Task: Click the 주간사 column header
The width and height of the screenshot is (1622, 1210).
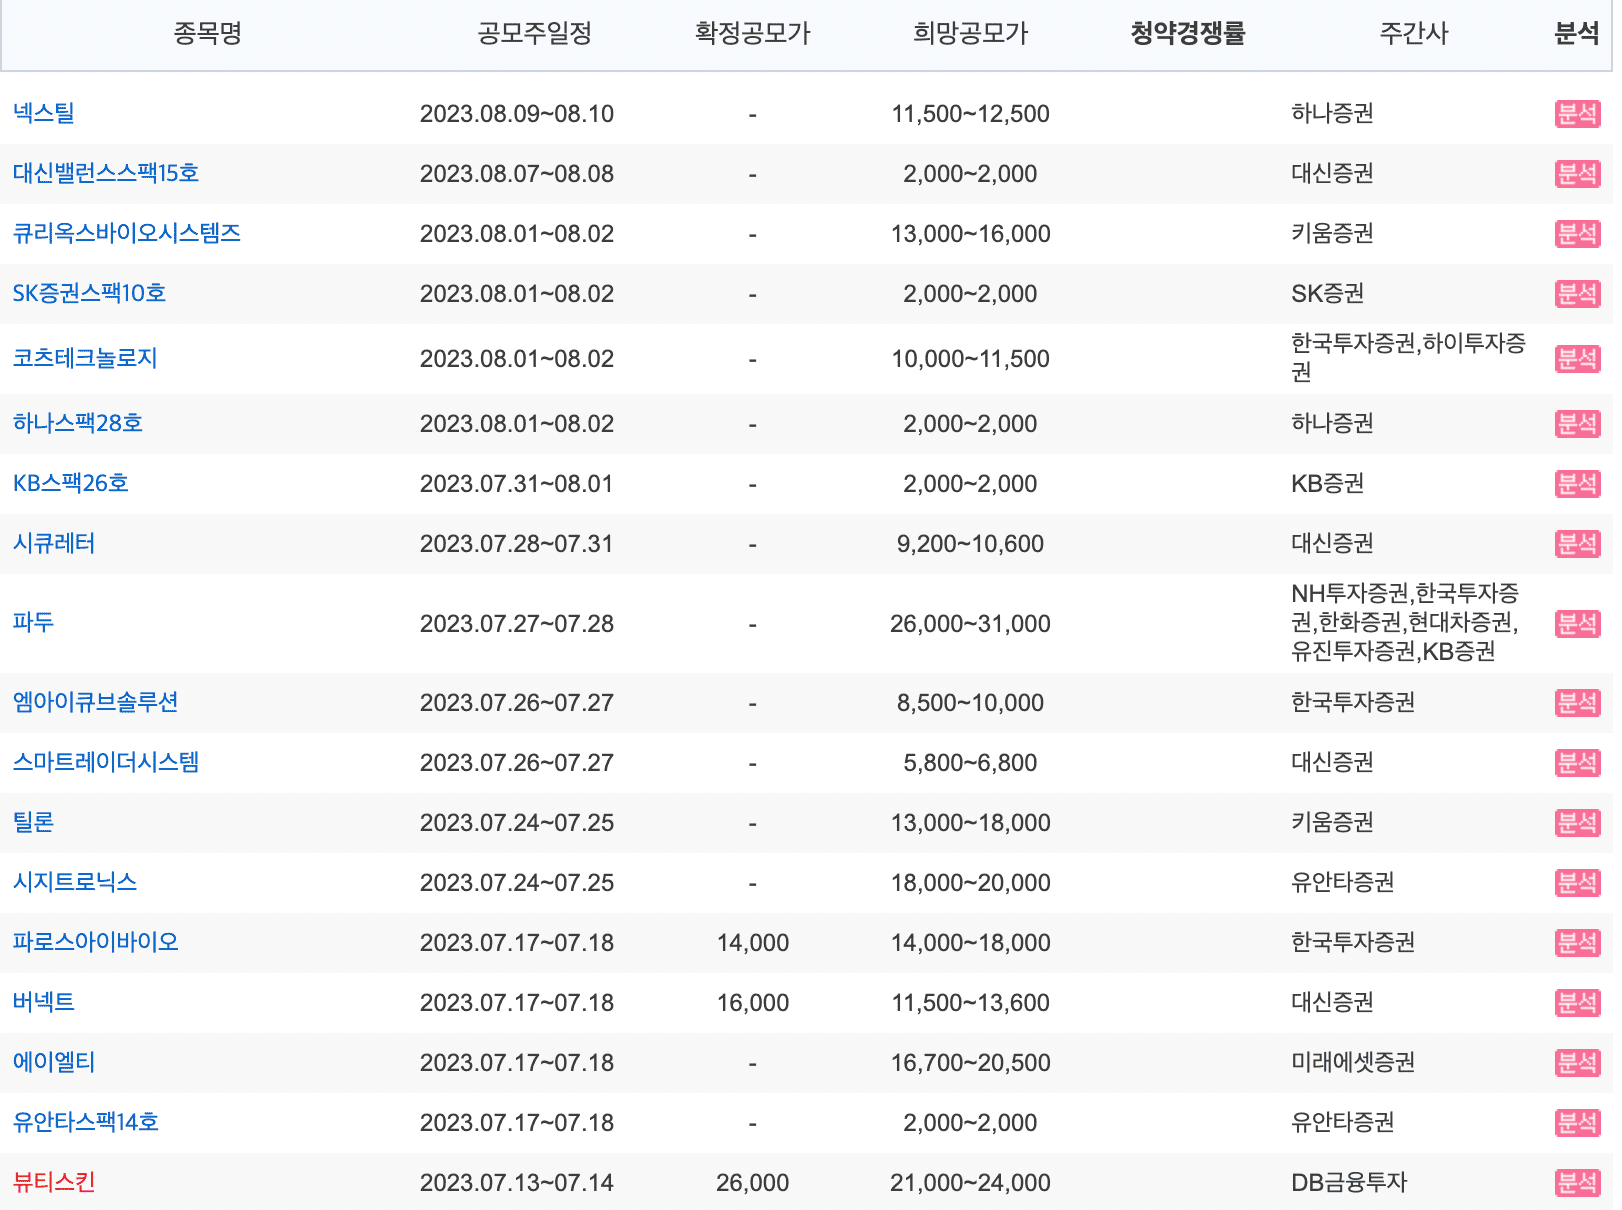Action: coord(1414,34)
